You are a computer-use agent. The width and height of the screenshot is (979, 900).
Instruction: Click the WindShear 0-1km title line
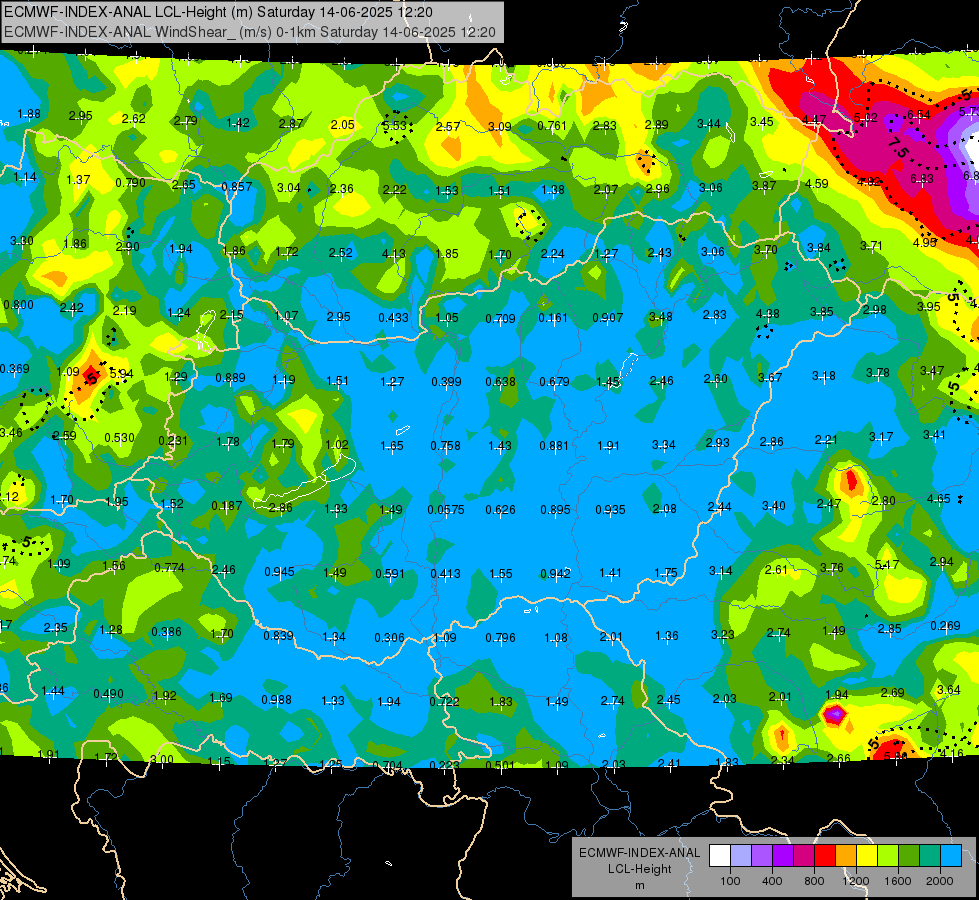click(250, 32)
